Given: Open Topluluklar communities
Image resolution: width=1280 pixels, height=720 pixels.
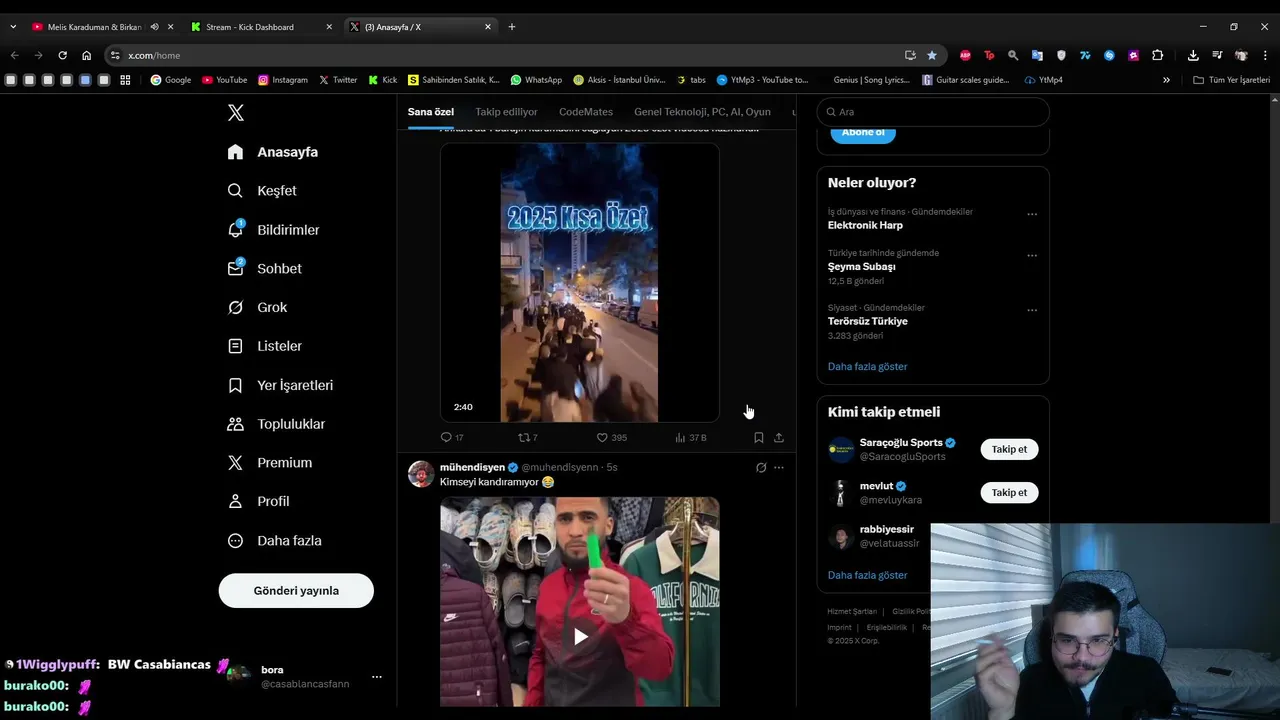Looking at the screenshot, I should [276, 424].
